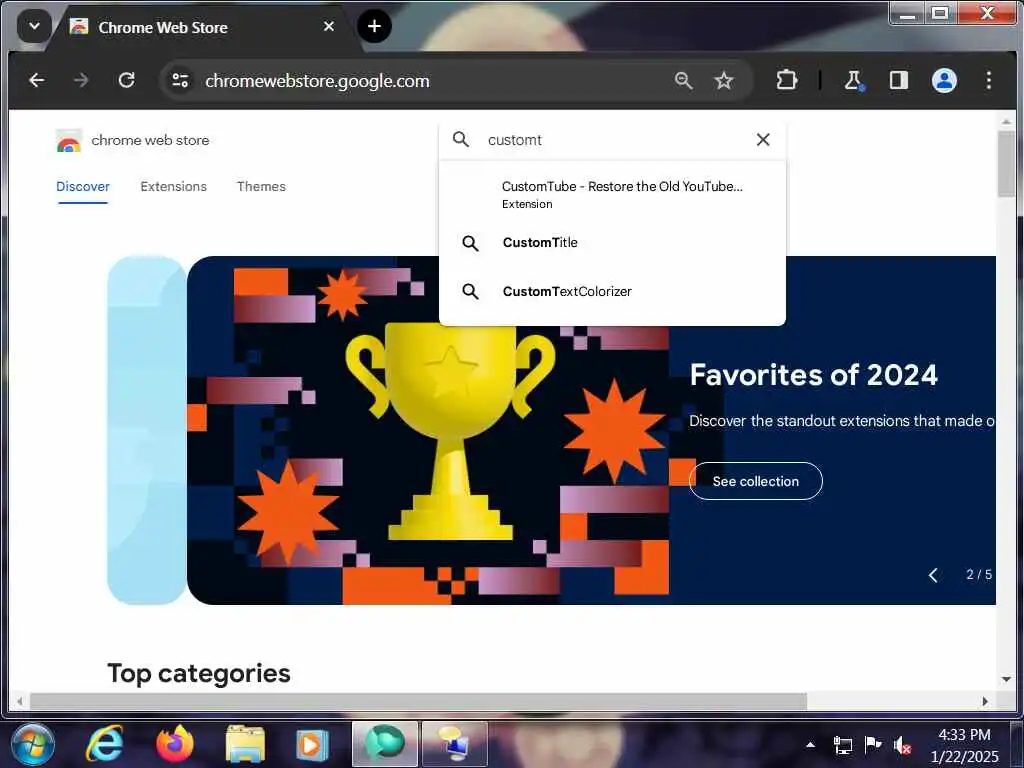View site information icon in address bar
This screenshot has height=768, width=1024.
tap(180, 80)
